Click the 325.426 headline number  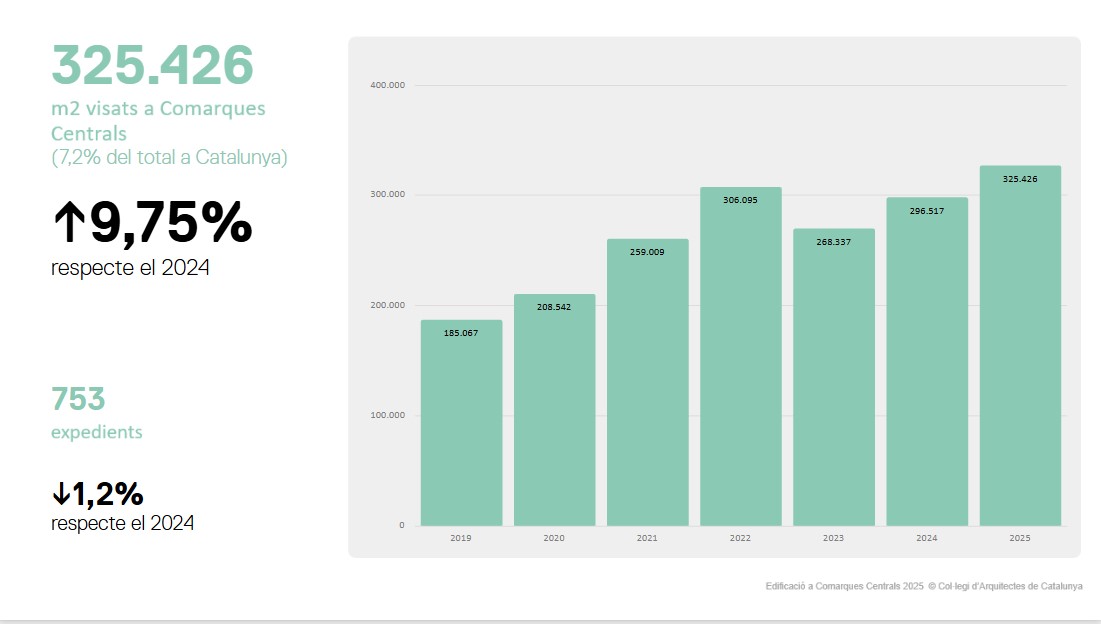tap(153, 65)
